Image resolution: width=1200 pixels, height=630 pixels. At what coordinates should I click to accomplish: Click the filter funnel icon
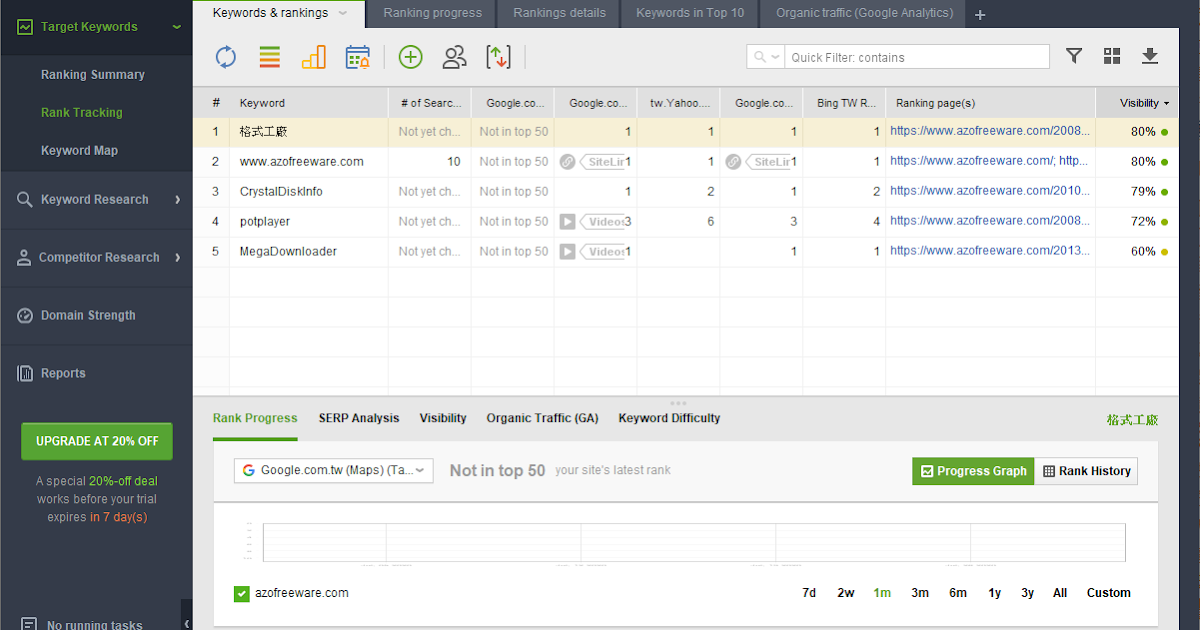coord(1074,56)
